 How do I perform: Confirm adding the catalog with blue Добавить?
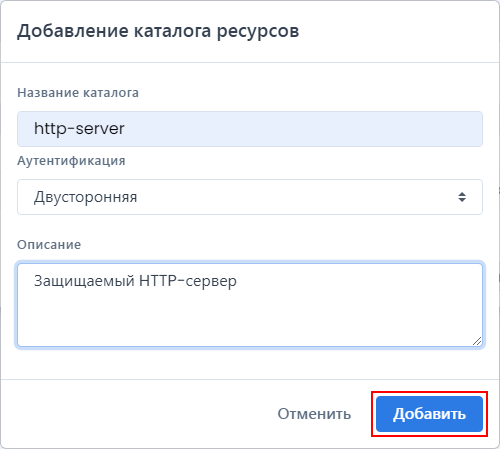click(x=429, y=414)
